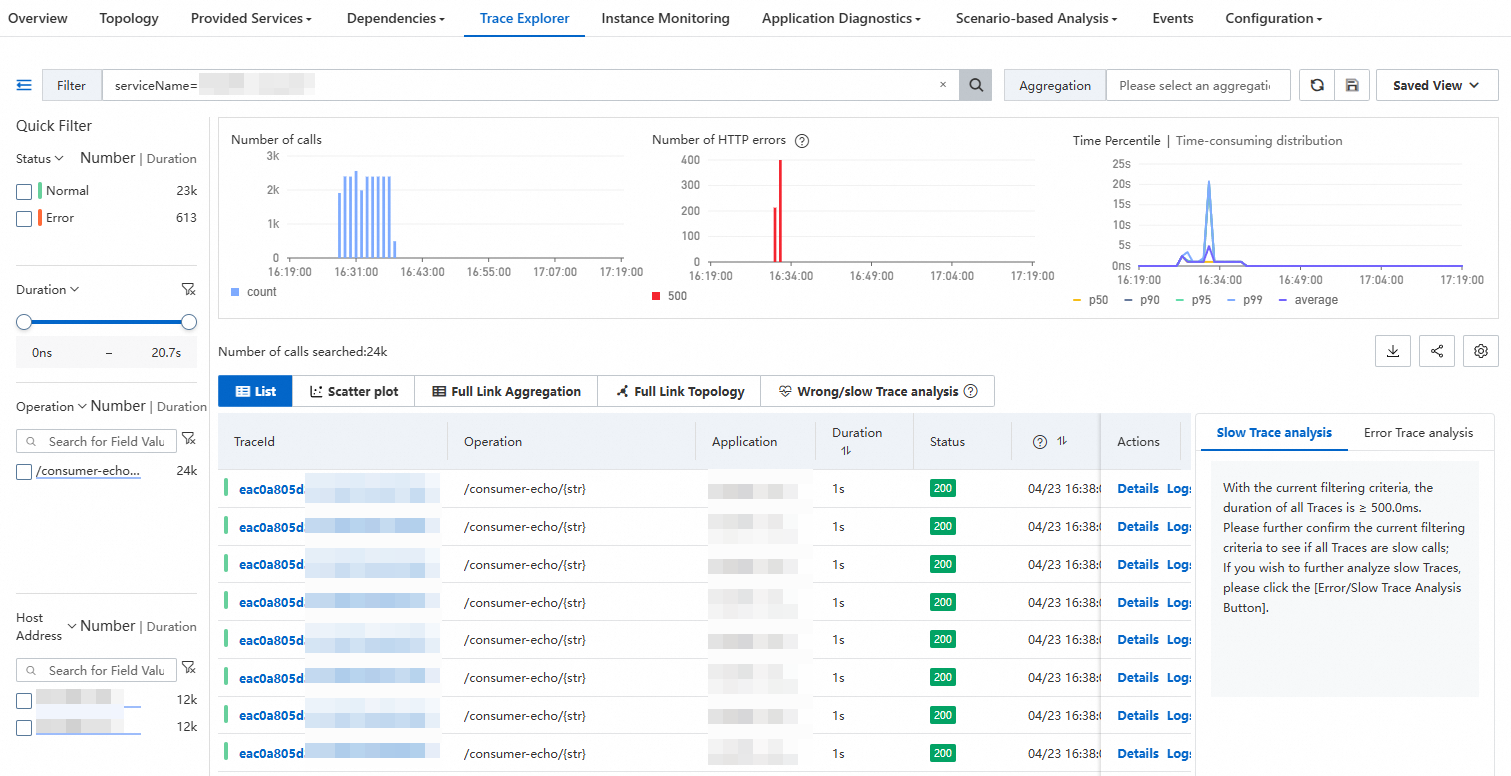Click the search magnifier button in filter bar

coord(975,86)
